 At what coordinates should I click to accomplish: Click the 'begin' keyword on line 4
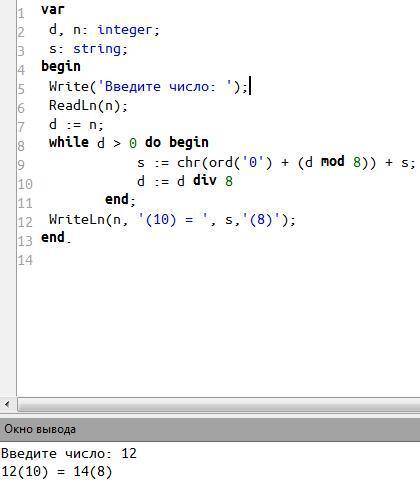click(61, 67)
